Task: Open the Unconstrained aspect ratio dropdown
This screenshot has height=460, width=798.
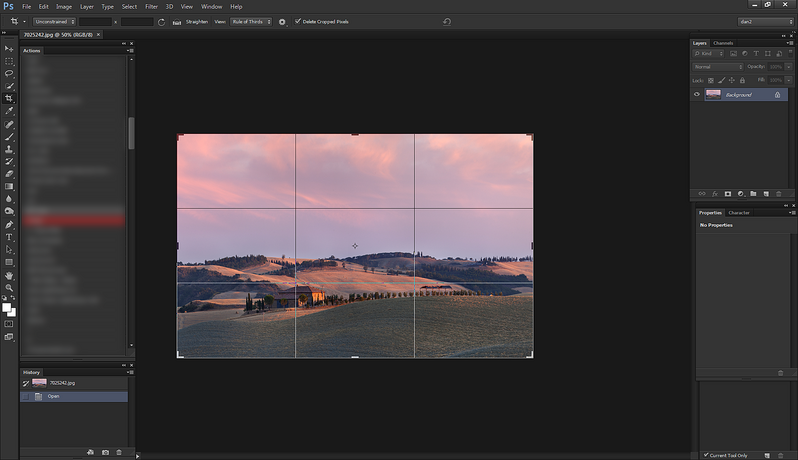Action: [x=54, y=22]
